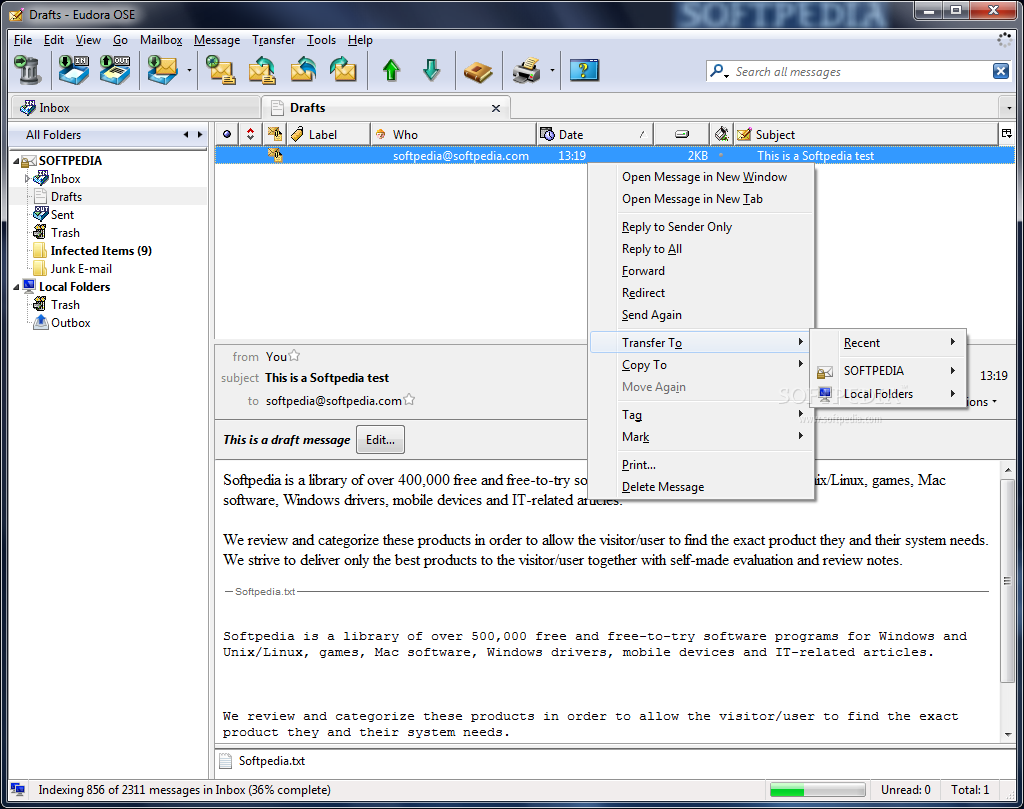Viewport: 1024px width, 809px height.
Task: Choose Reply to Sender Only
Action: 677,227
